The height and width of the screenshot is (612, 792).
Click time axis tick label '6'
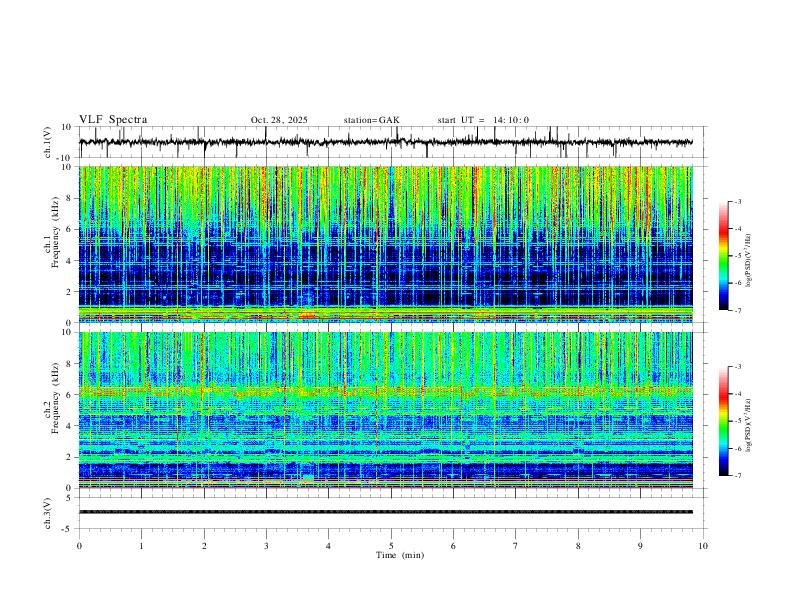pos(454,546)
